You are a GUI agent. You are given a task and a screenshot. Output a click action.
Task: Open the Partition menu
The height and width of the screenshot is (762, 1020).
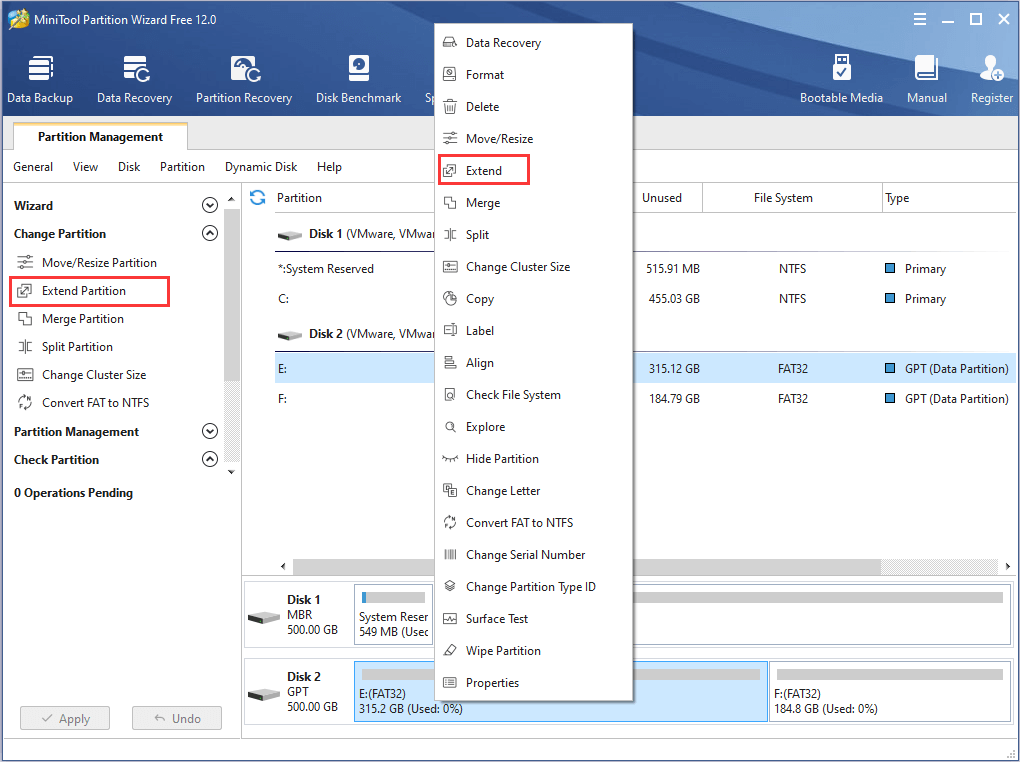click(x=182, y=167)
